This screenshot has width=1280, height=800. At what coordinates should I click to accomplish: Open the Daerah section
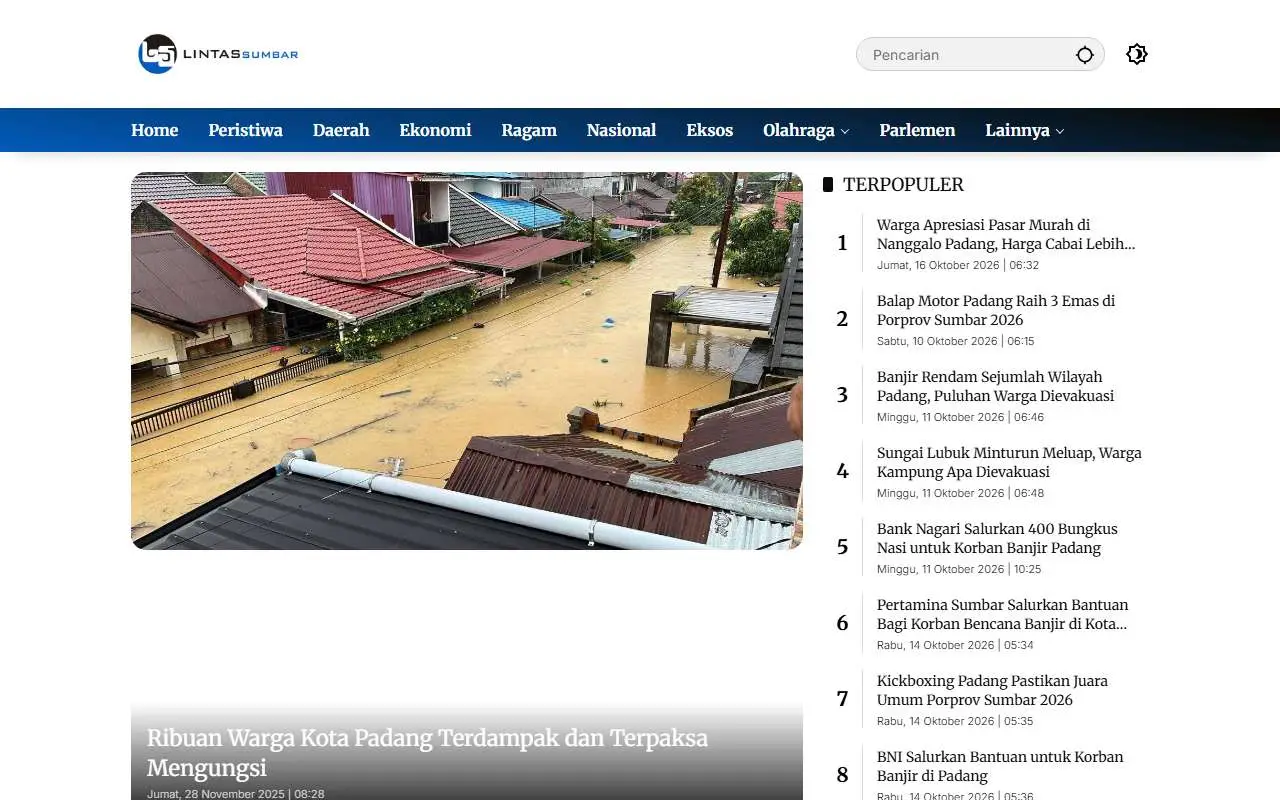(341, 130)
